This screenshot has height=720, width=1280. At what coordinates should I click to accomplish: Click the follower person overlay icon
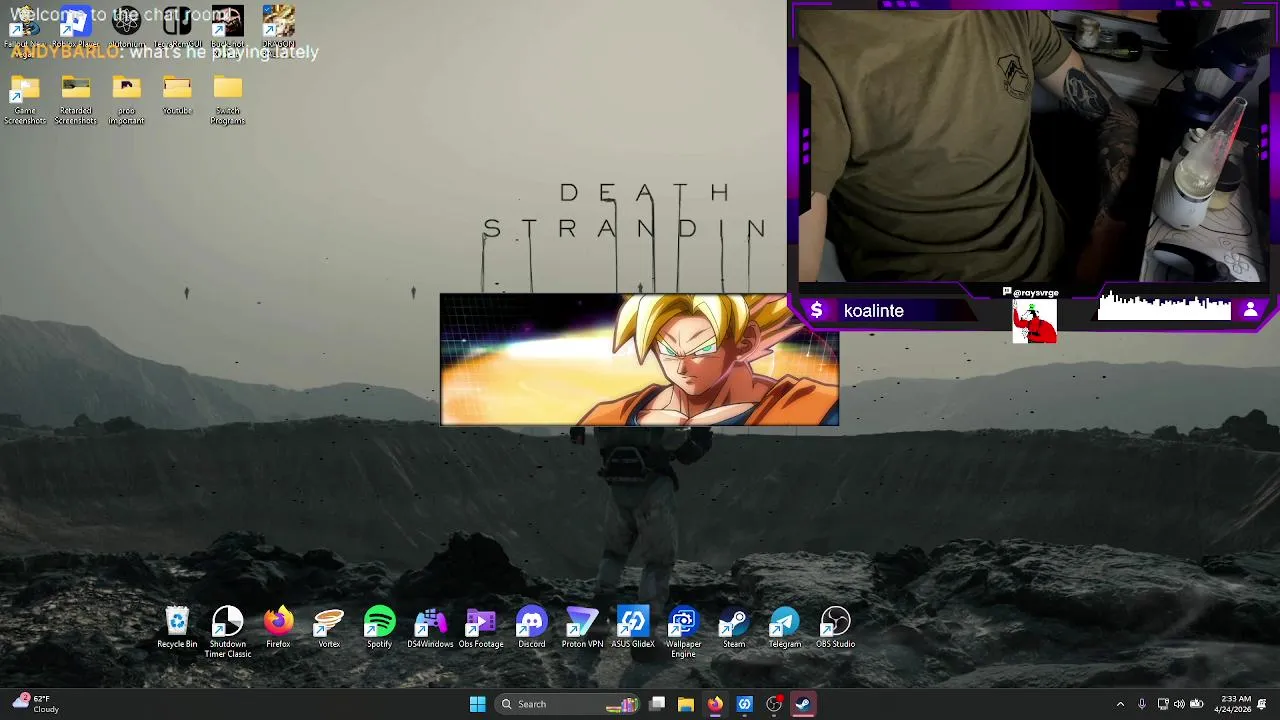(1250, 311)
